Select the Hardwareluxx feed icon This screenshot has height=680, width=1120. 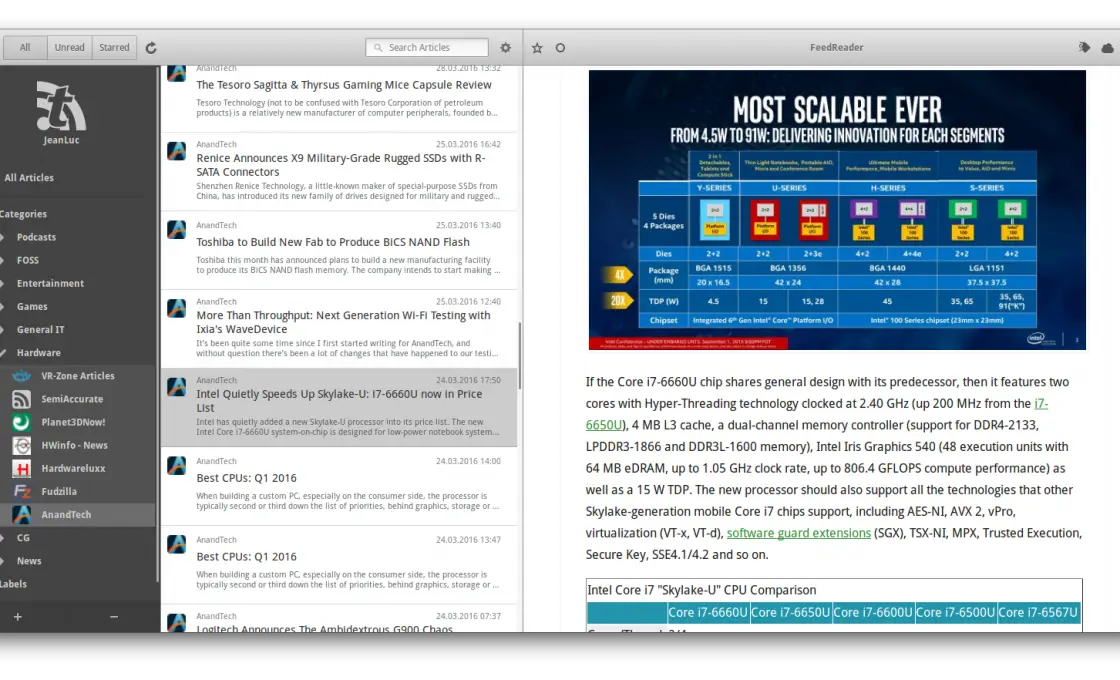(x=21, y=469)
